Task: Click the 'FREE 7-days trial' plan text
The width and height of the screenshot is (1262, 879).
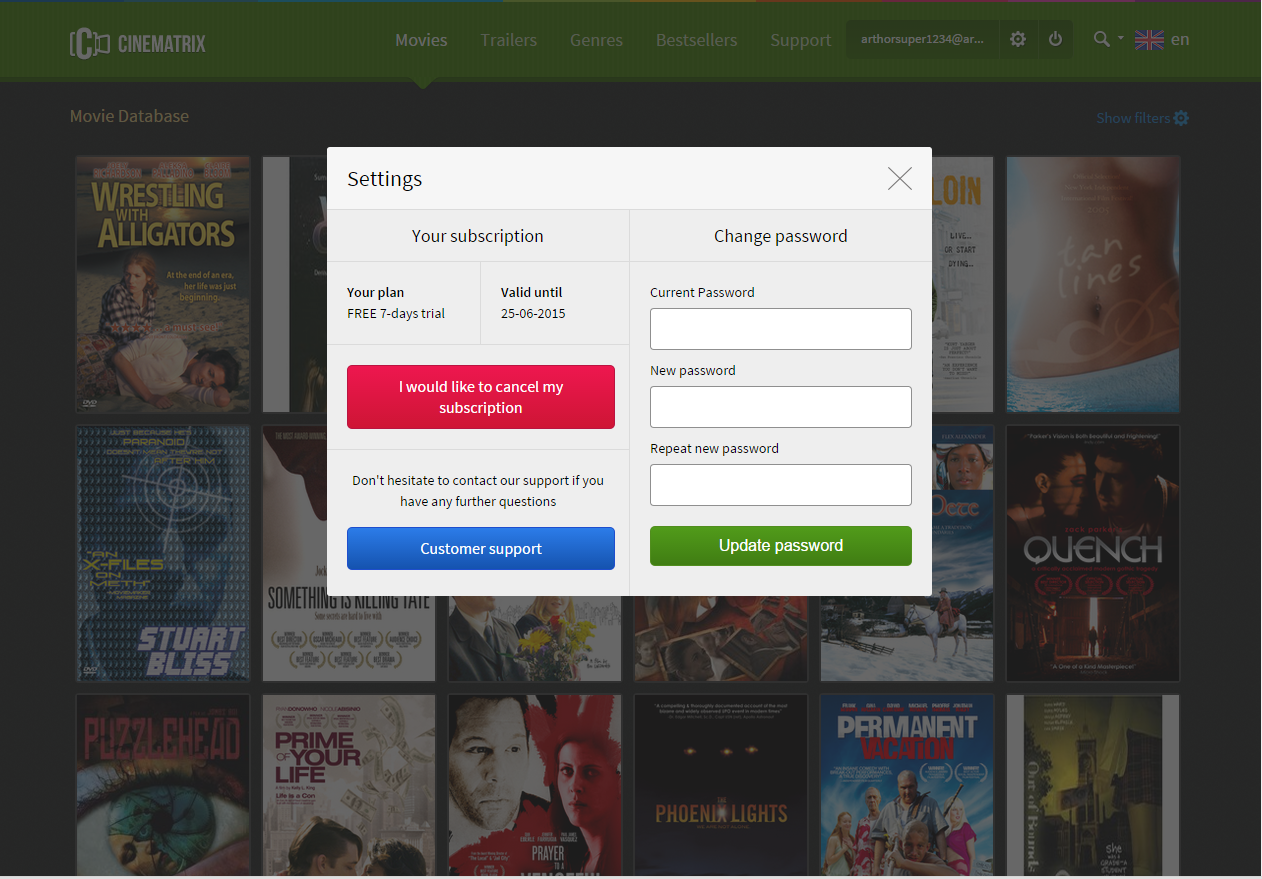Action: point(396,314)
